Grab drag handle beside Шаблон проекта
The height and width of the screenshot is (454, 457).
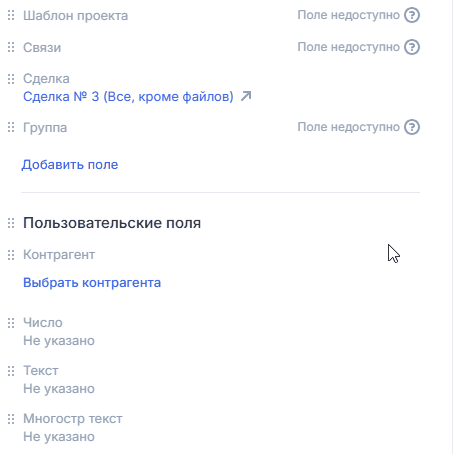(x=11, y=15)
